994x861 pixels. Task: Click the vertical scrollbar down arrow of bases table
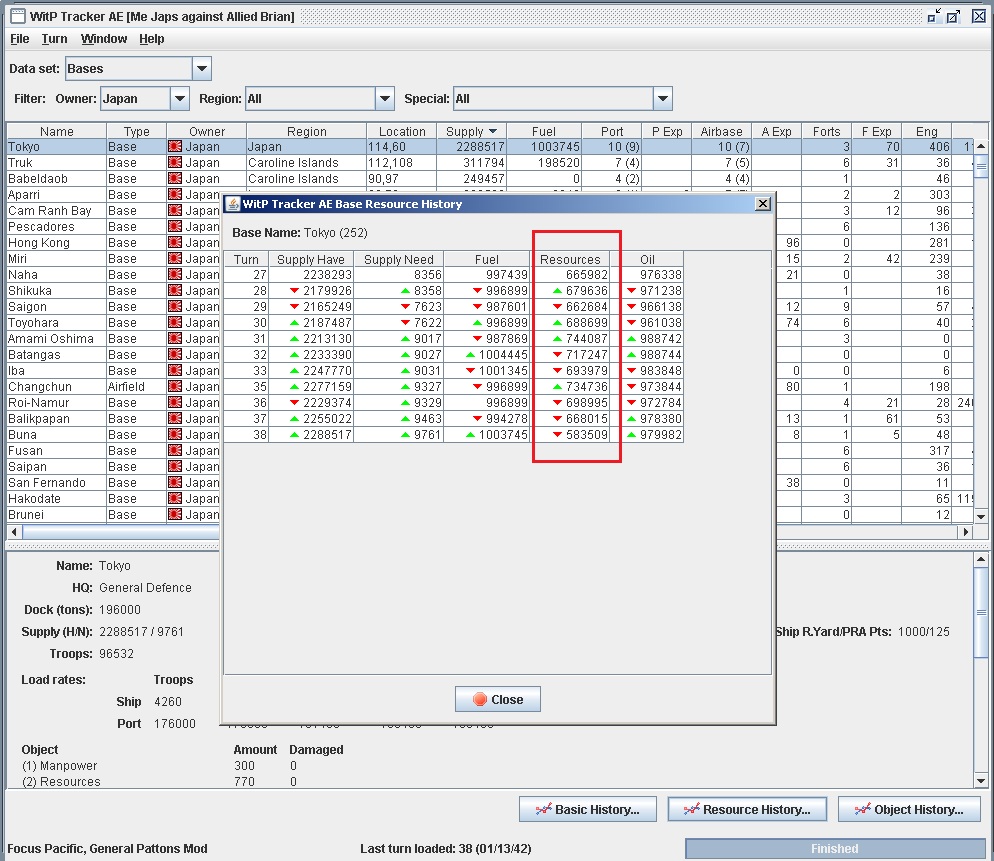(x=981, y=517)
